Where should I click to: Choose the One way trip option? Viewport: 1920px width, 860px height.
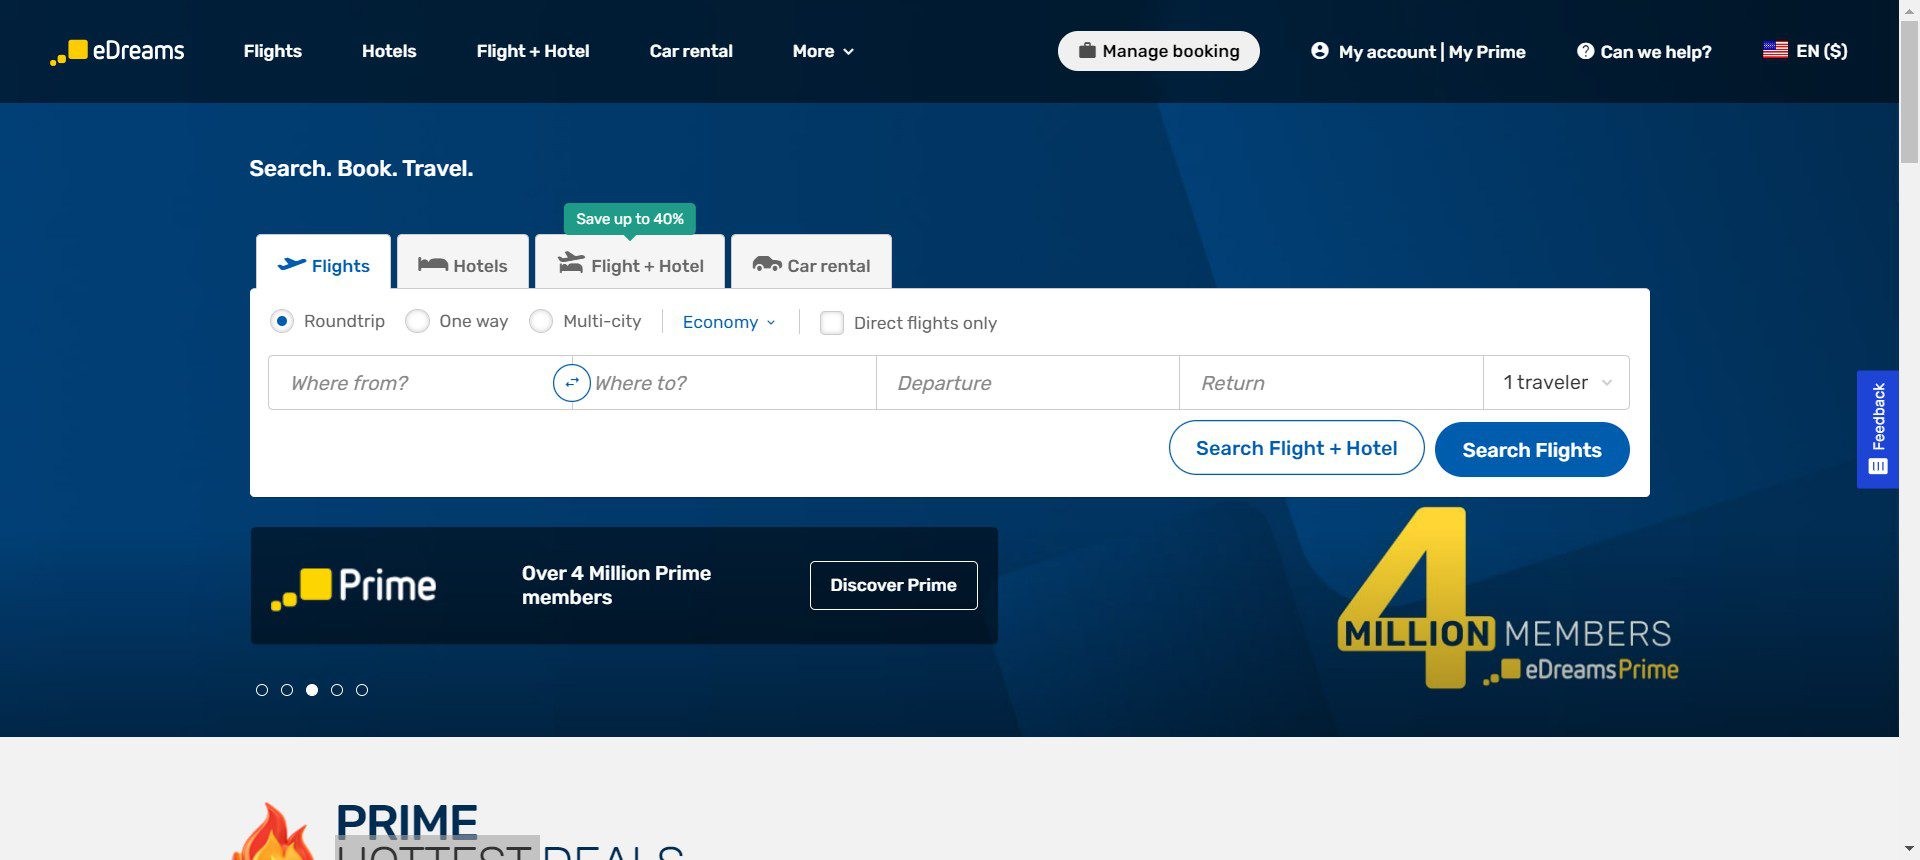(x=418, y=321)
